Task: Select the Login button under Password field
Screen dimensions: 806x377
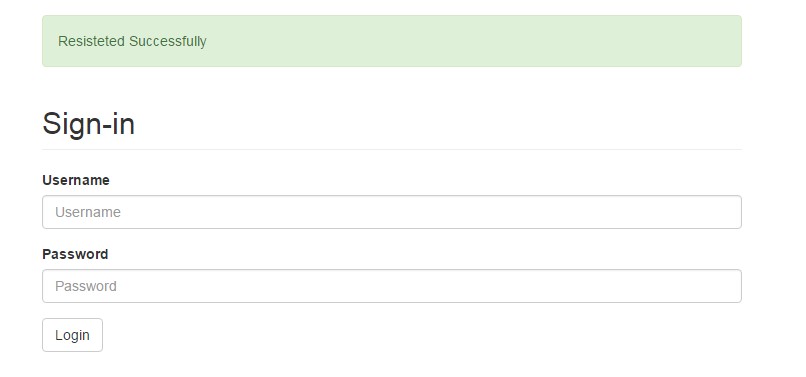Action: (72, 335)
